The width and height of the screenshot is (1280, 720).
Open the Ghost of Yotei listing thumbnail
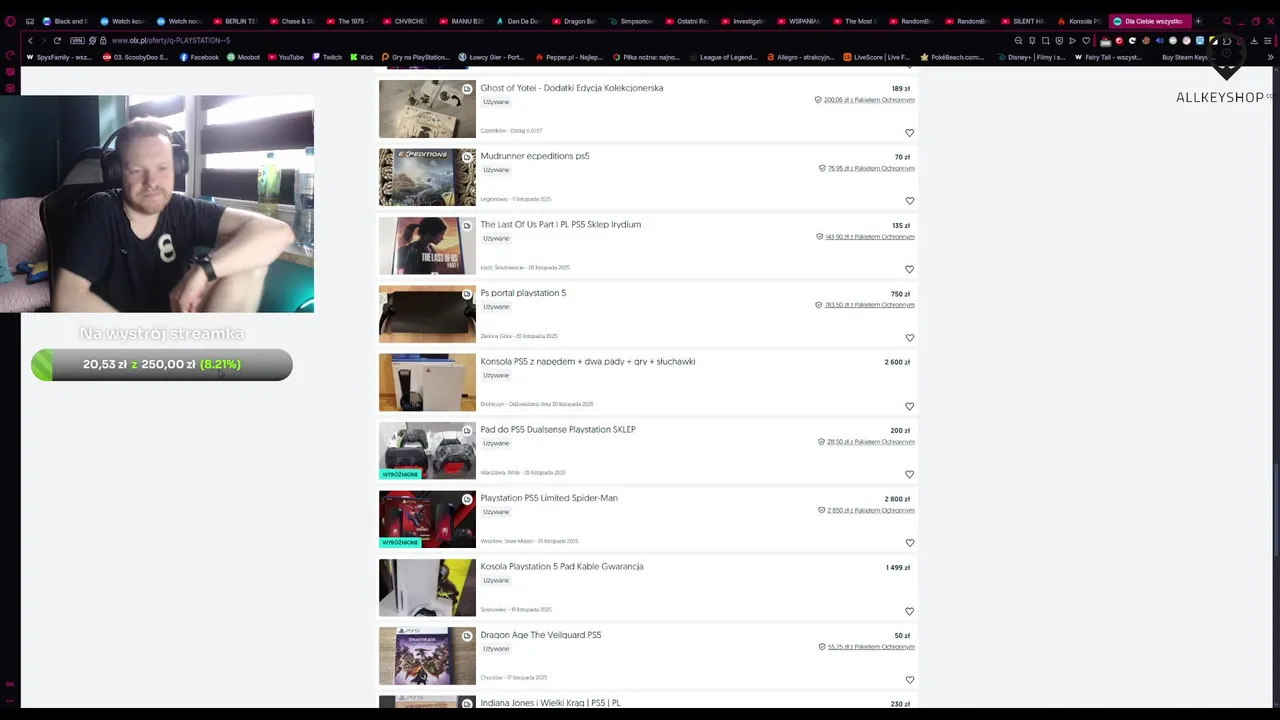click(x=427, y=109)
